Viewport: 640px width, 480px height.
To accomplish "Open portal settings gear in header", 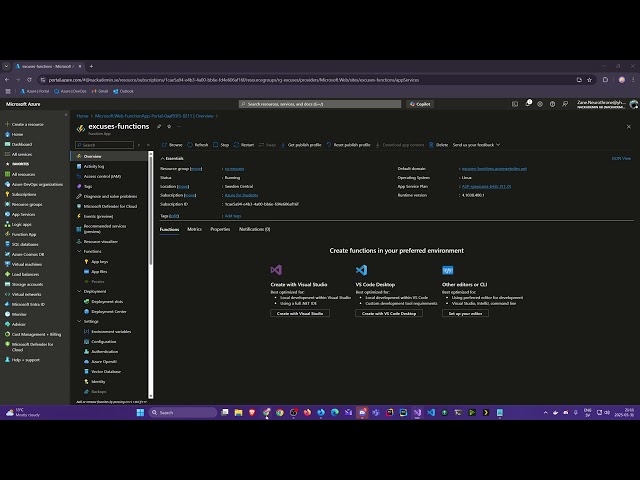I will pyautogui.click(x=540, y=104).
